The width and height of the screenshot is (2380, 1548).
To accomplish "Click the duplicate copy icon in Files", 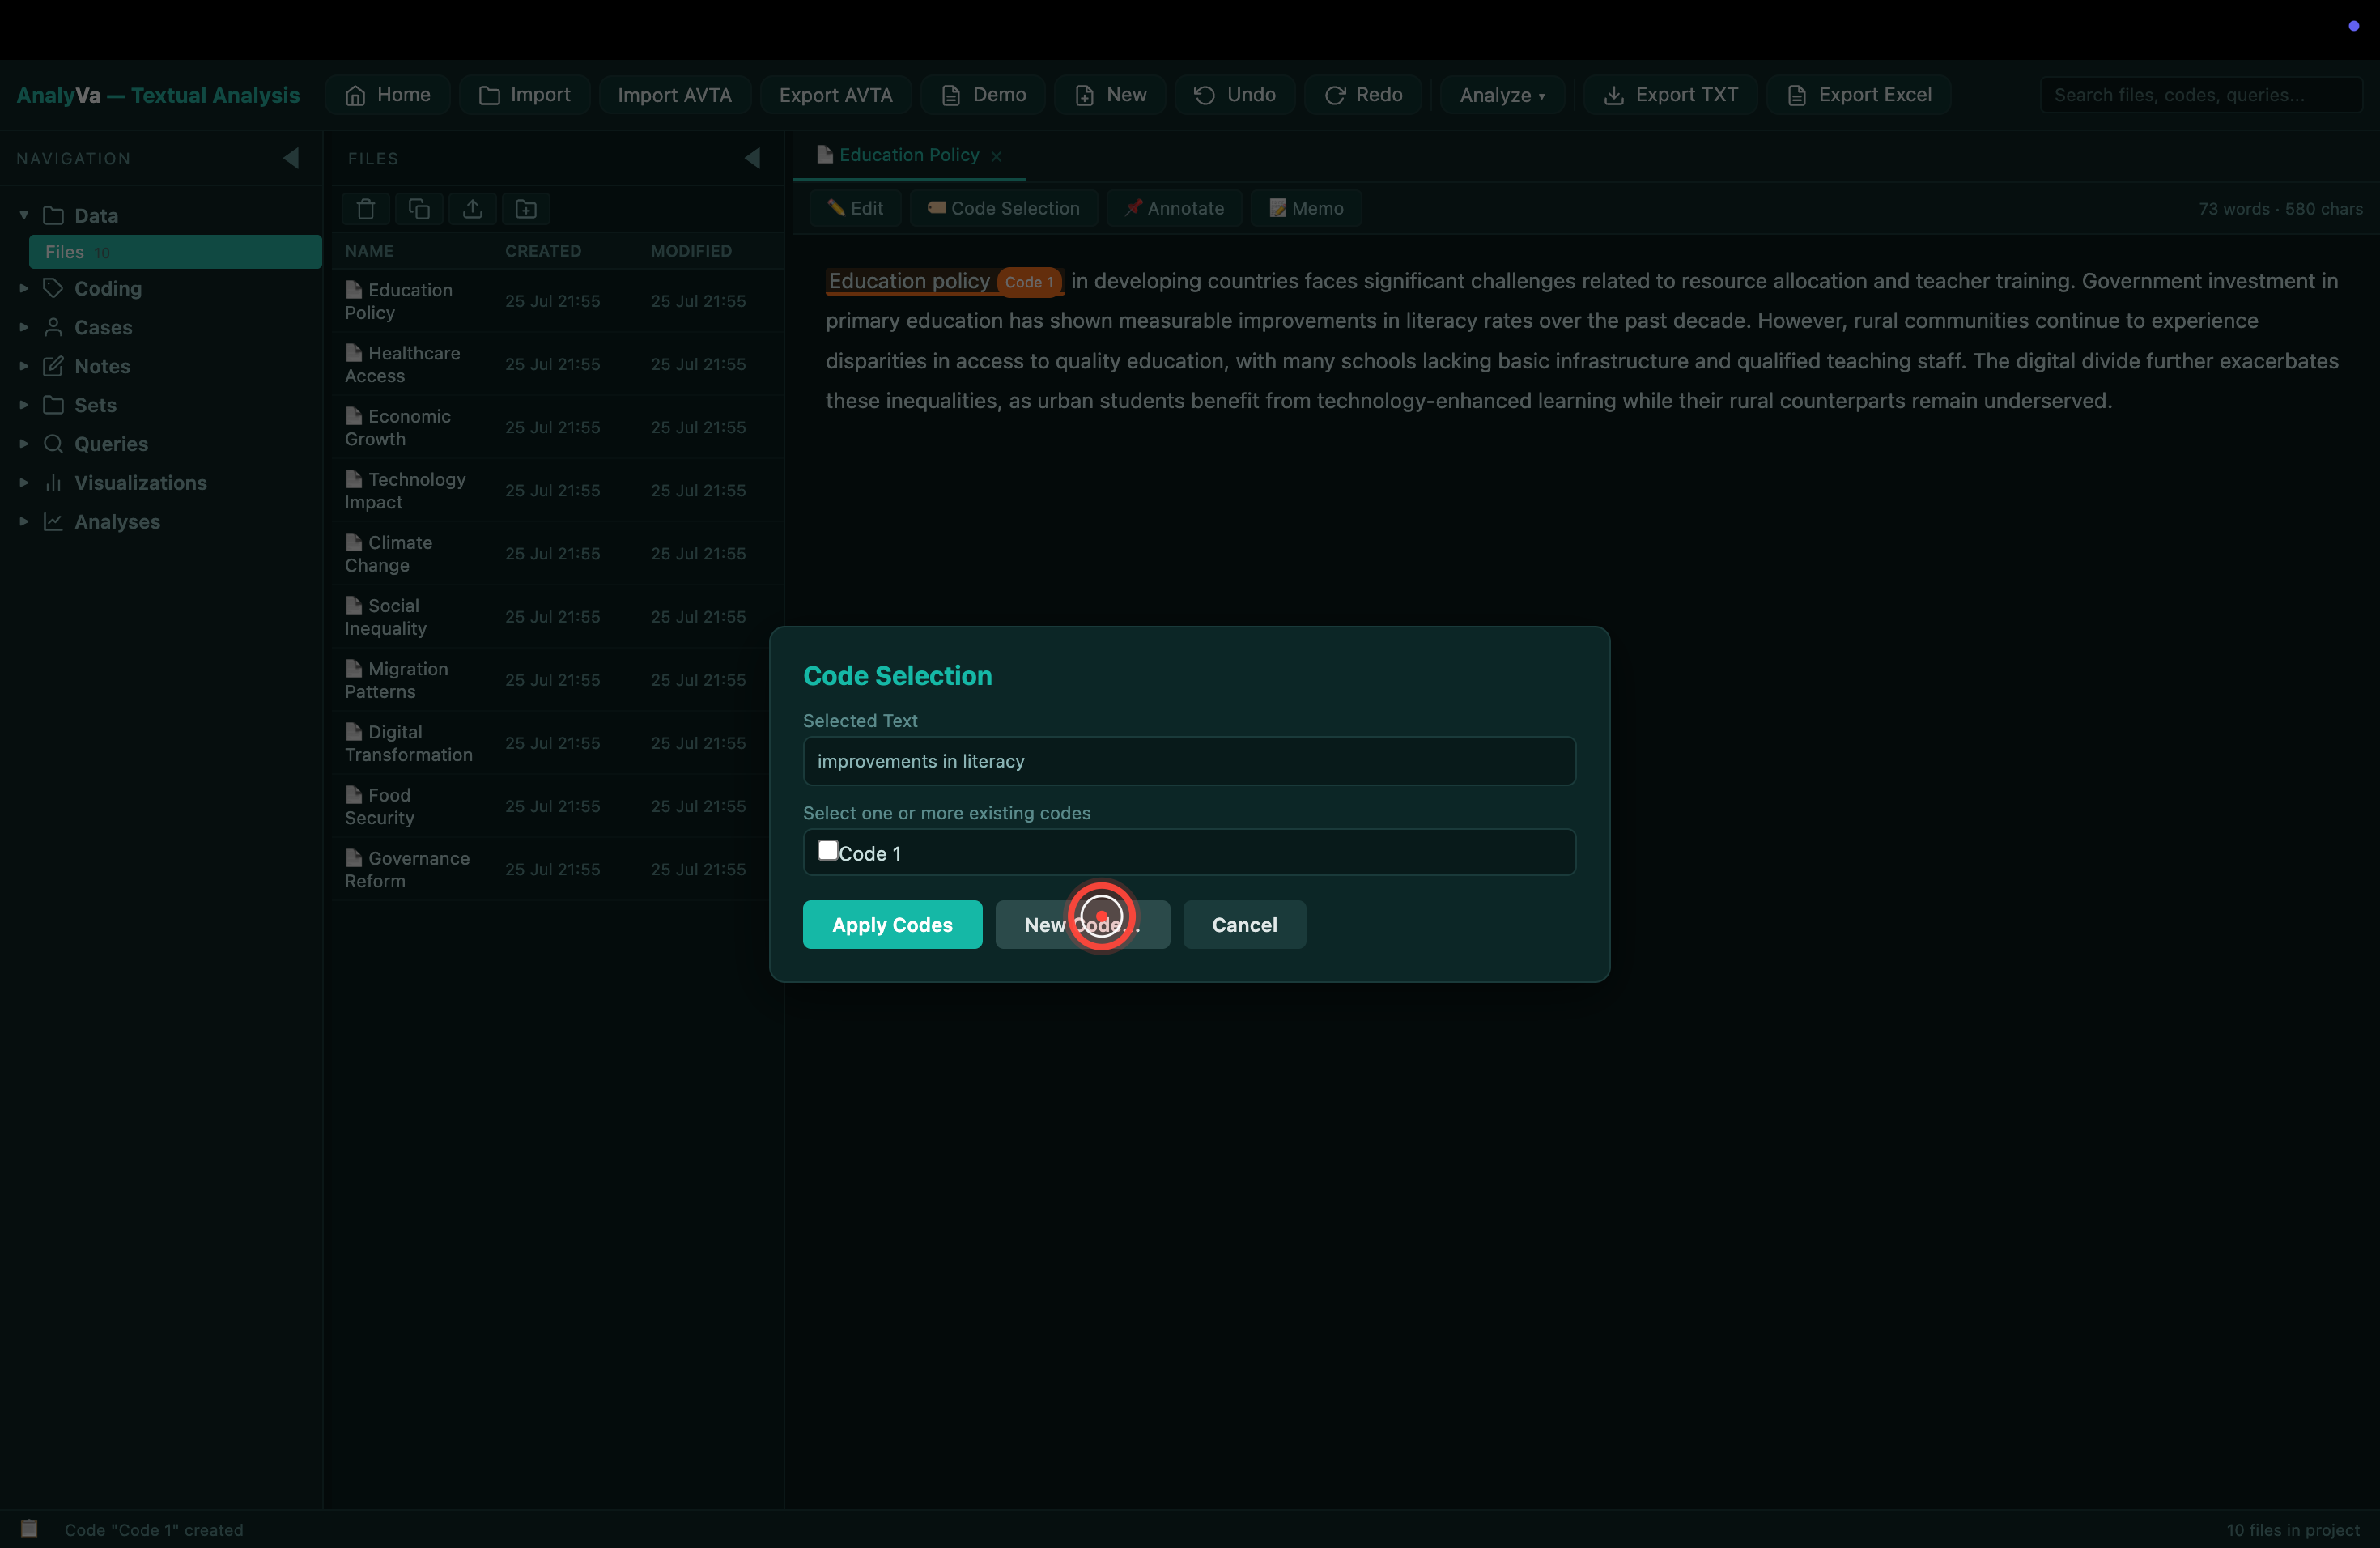I will tap(419, 209).
